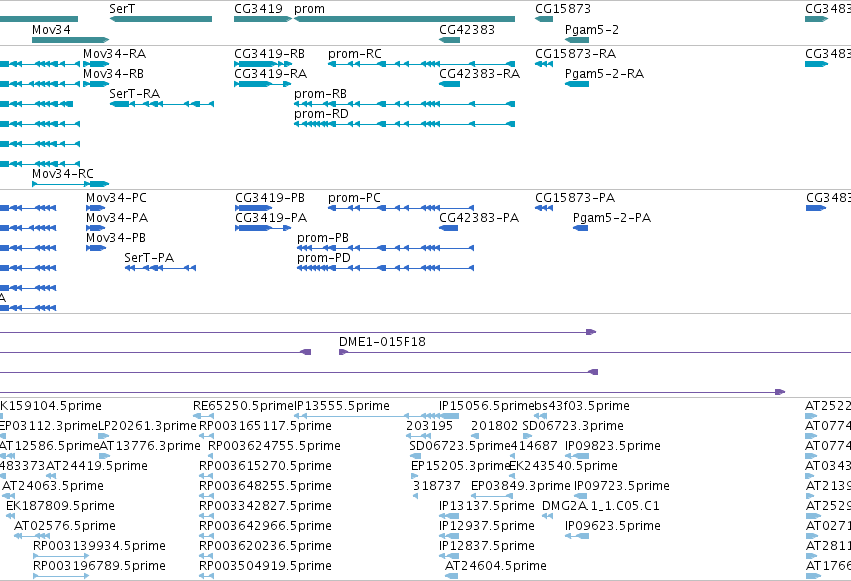Select the prom-RC transcript
851x581 pixels.
[x=421, y=64]
